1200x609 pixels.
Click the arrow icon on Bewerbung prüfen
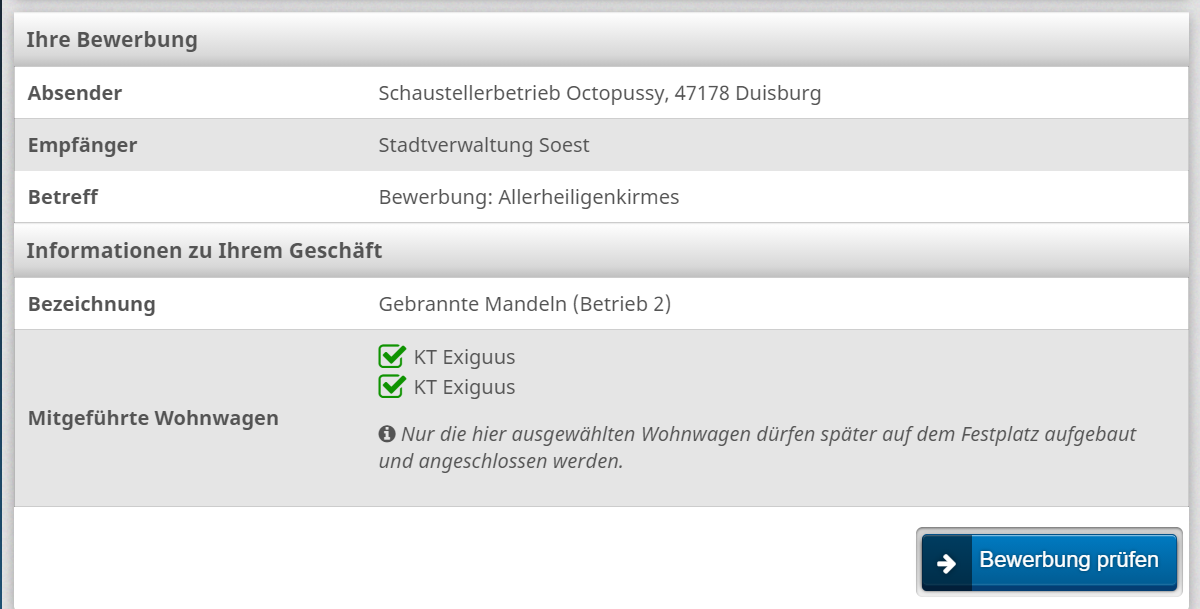pos(946,562)
